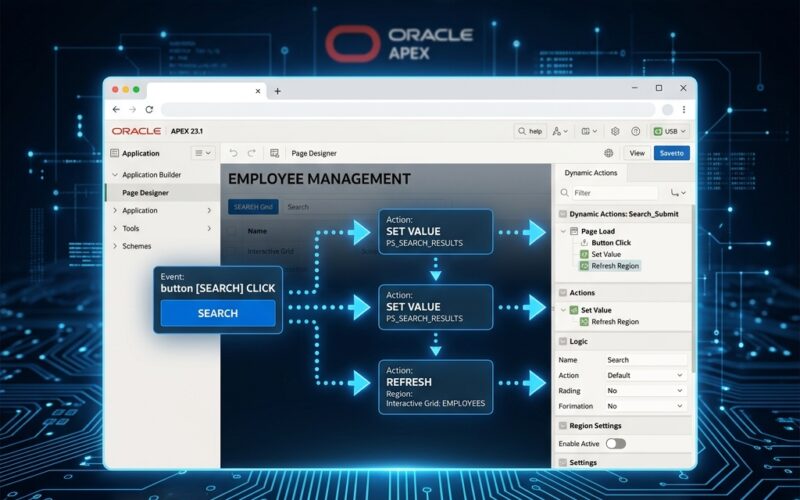This screenshot has height=500, width=800.
Task: Collapse the Actions section header
Action: [563, 293]
